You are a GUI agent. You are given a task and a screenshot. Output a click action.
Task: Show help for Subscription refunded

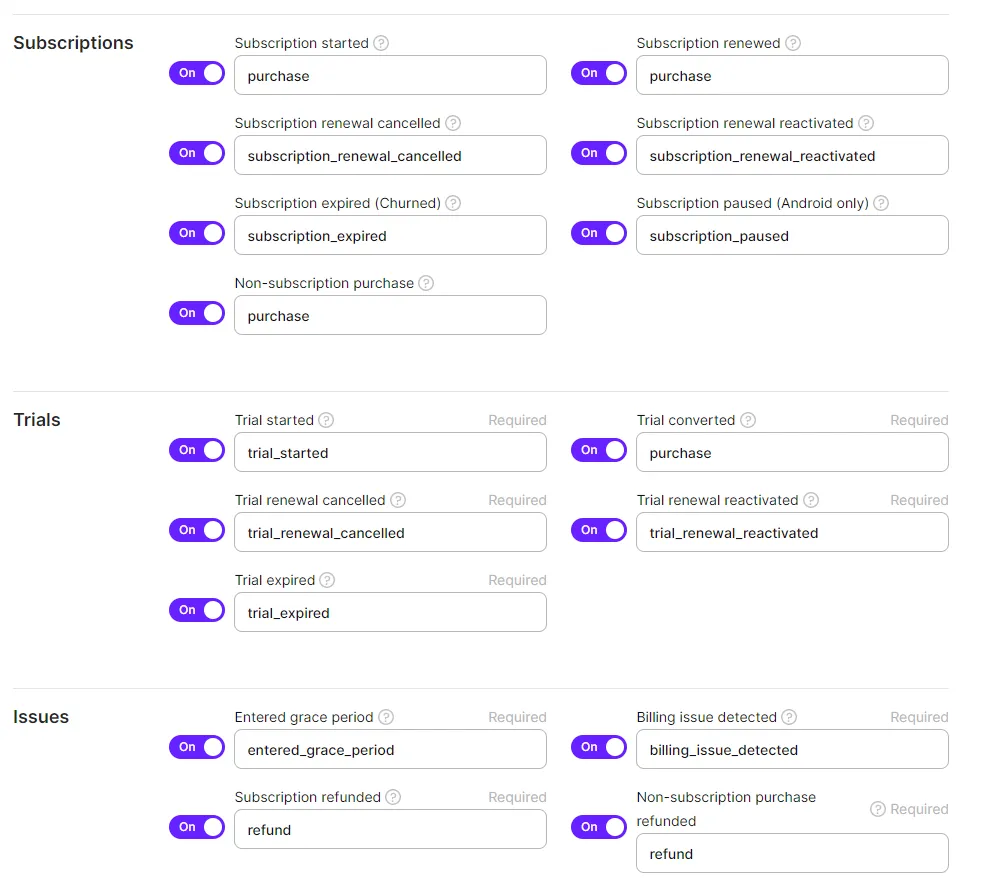click(393, 797)
